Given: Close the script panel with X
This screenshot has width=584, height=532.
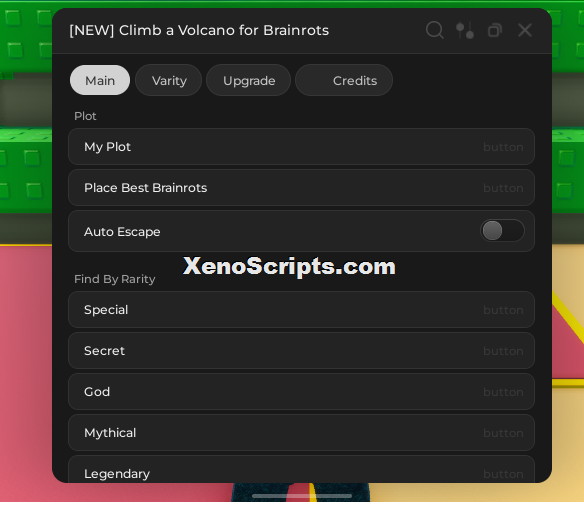Looking at the screenshot, I should point(525,30).
